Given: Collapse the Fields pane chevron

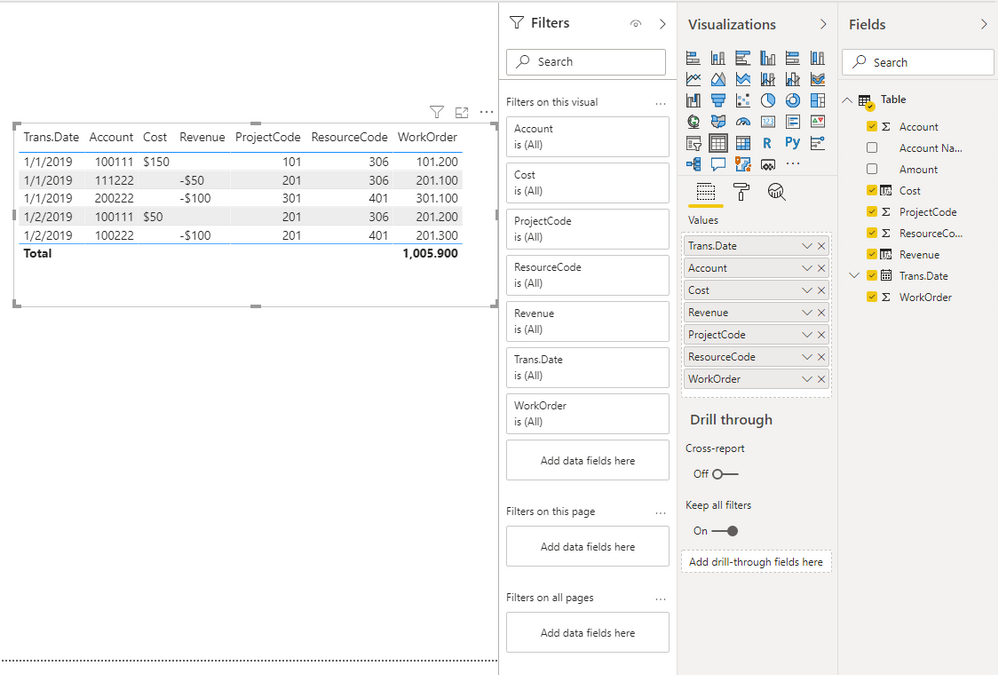Looking at the screenshot, I should point(984,24).
